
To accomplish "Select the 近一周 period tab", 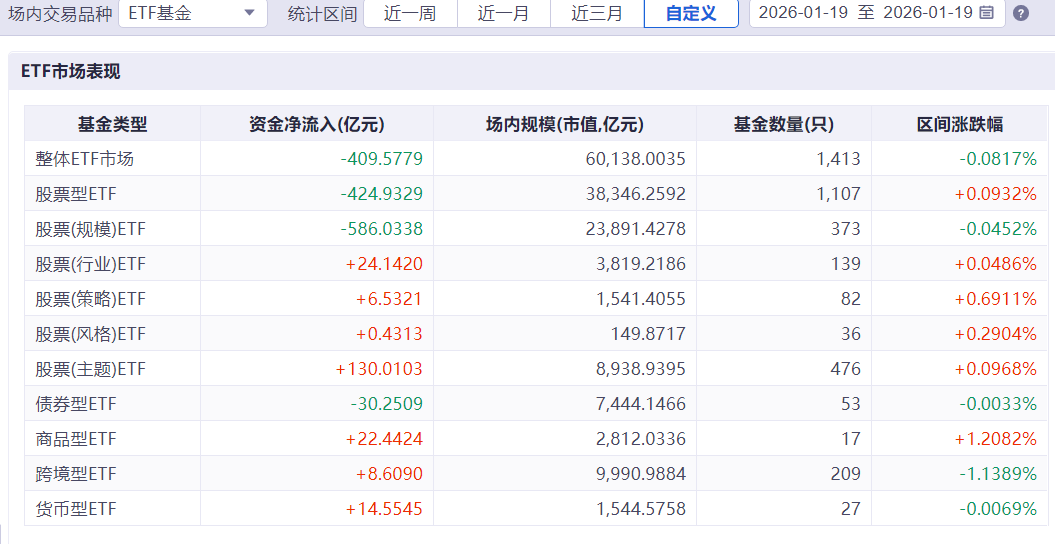I will coord(410,13).
